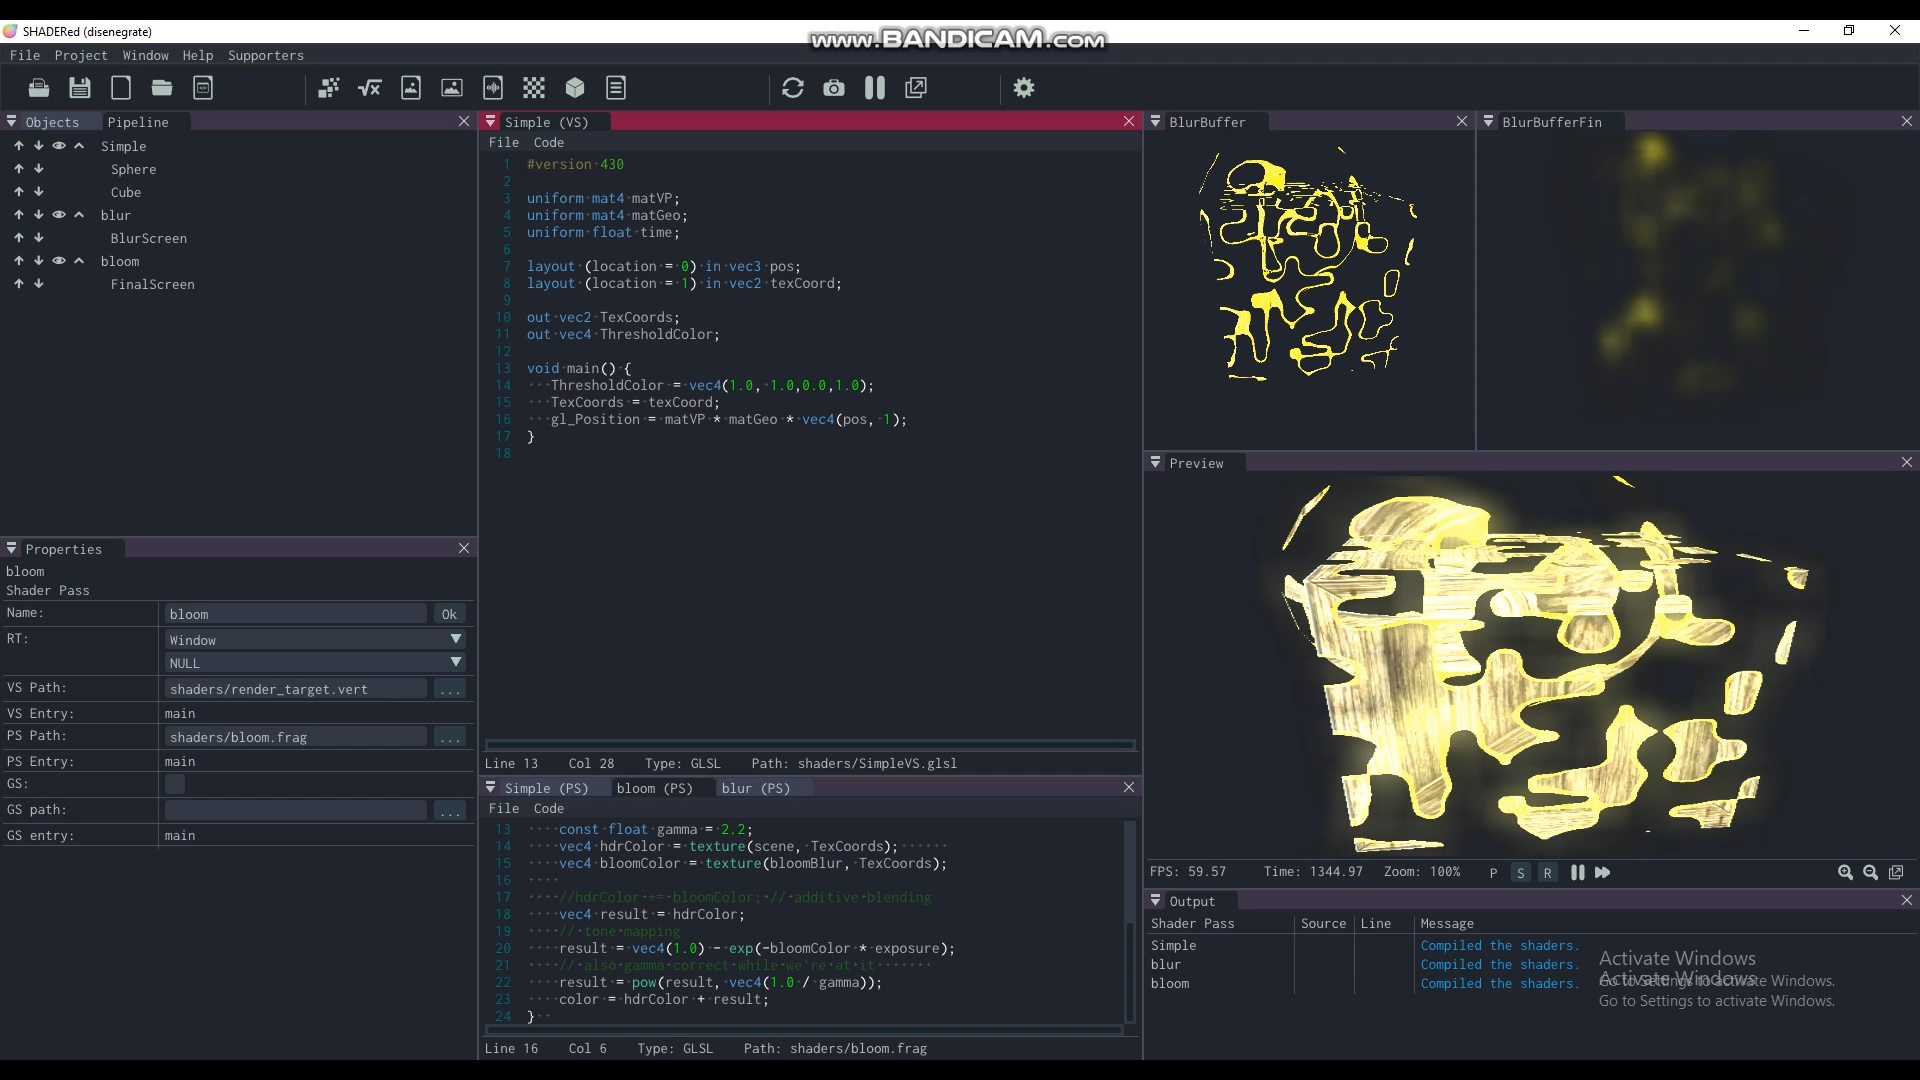Image resolution: width=1920 pixels, height=1080 pixels.
Task: Click fast-forward button in Preview status bar
Action: click(x=1603, y=873)
